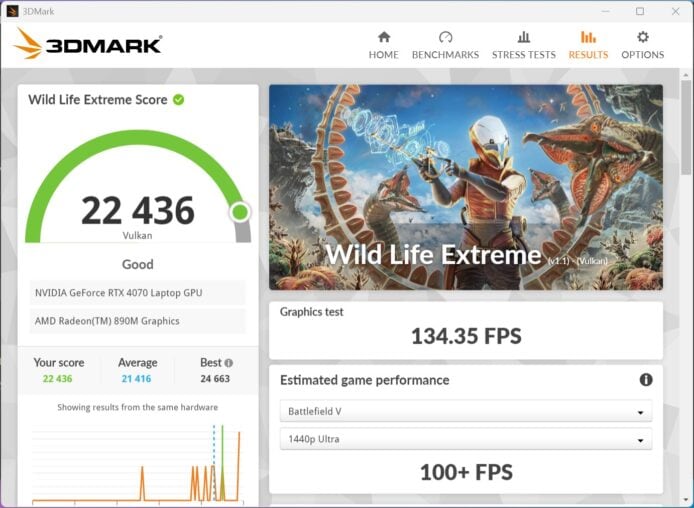Select the Results chart icon
Screen dimensions: 694x508
pos(588,37)
